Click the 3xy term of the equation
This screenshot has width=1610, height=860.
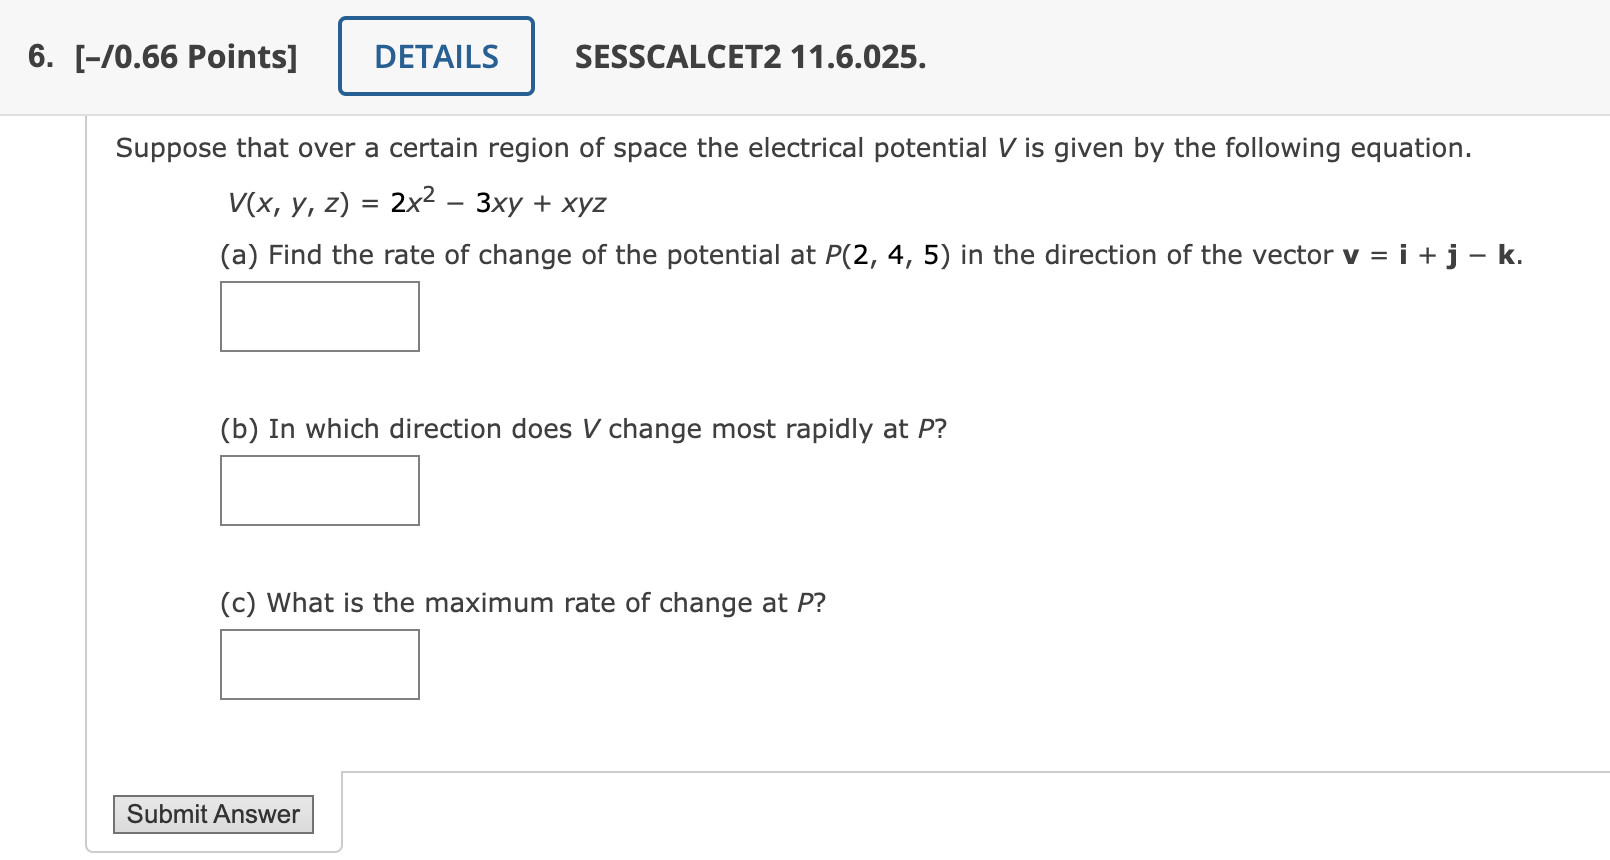click(499, 203)
